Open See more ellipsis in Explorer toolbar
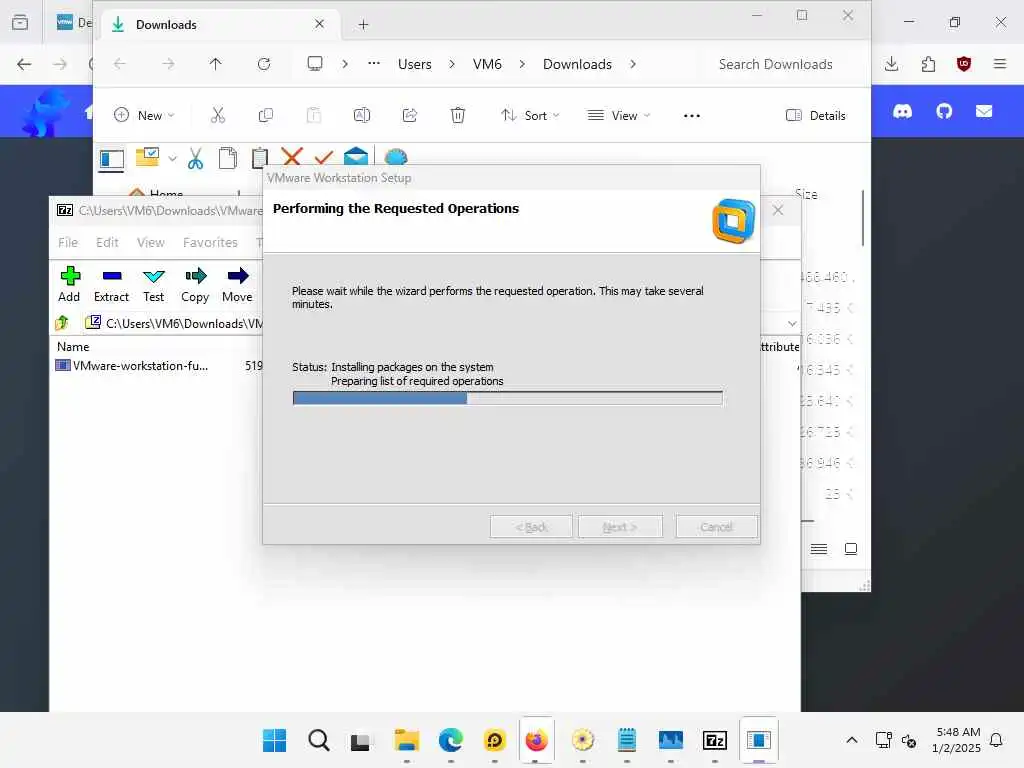Image resolution: width=1024 pixels, height=768 pixels. click(692, 116)
